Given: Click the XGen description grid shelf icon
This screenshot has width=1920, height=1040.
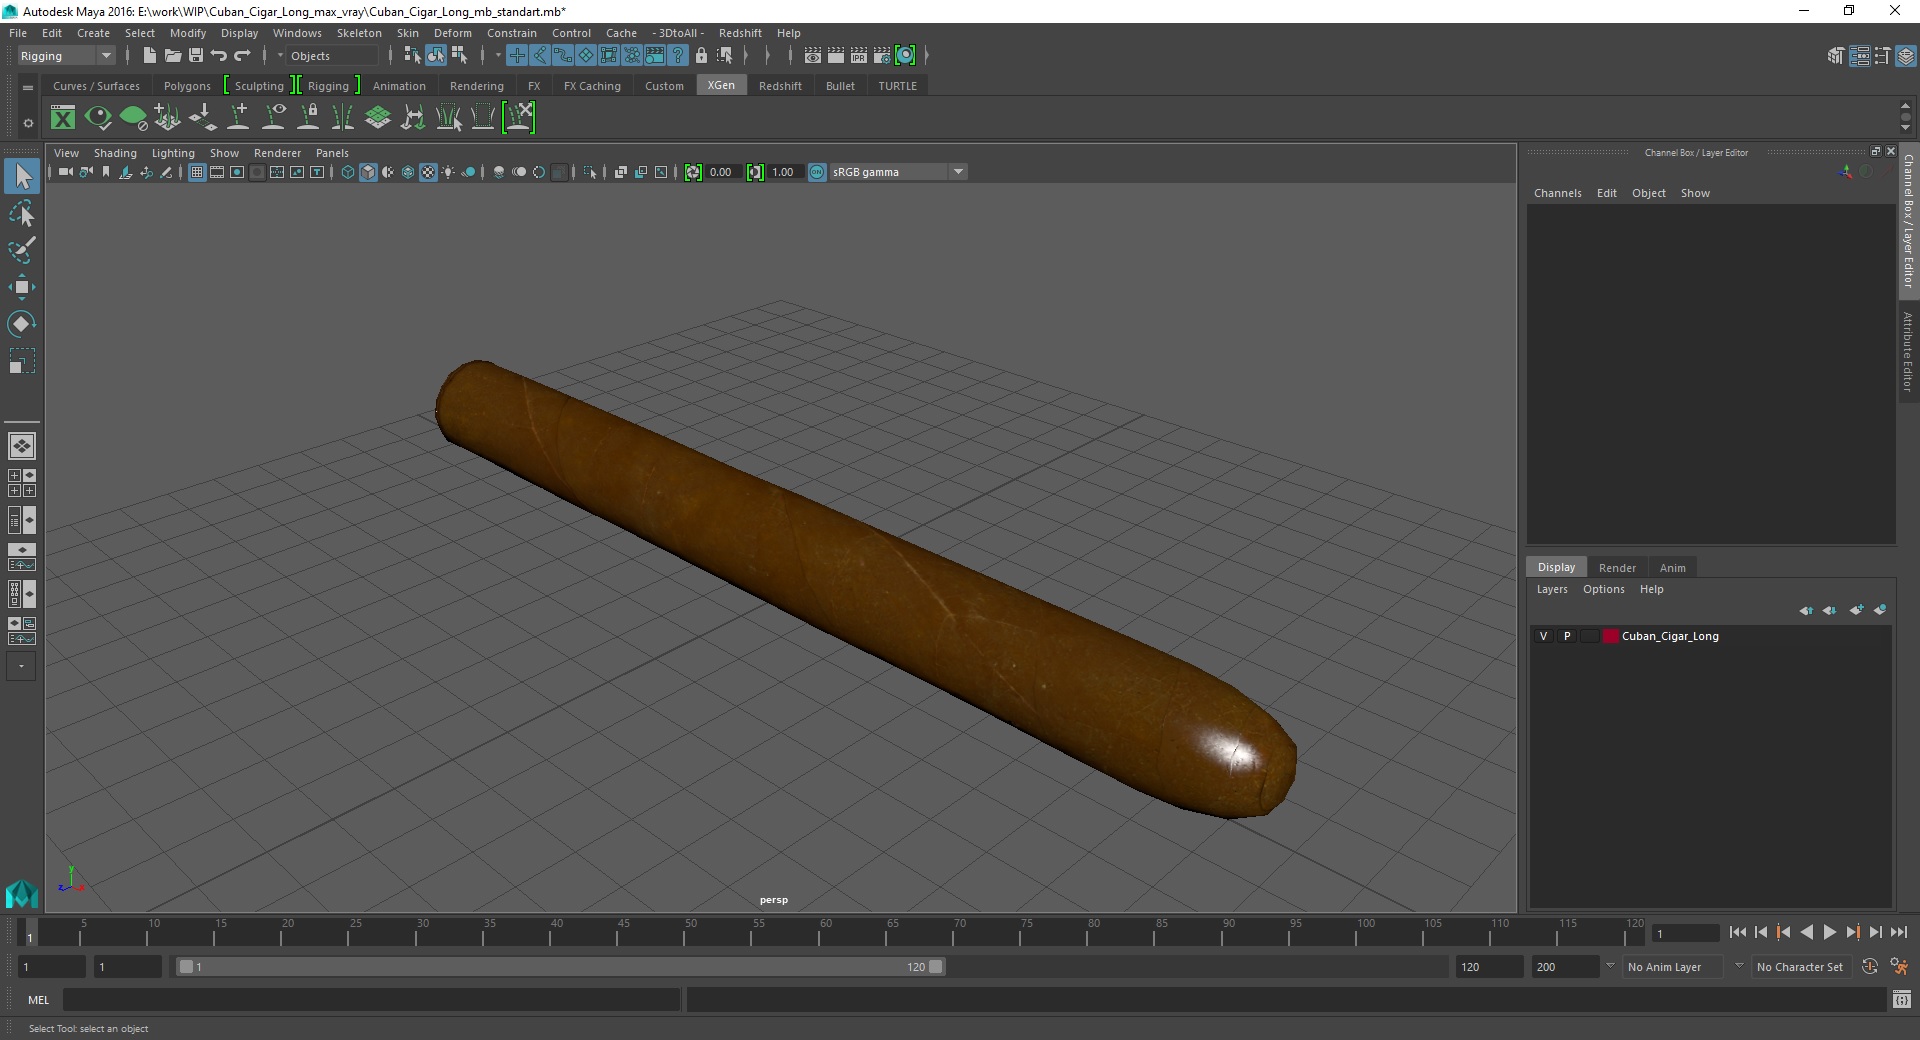Looking at the screenshot, I should 378,118.
